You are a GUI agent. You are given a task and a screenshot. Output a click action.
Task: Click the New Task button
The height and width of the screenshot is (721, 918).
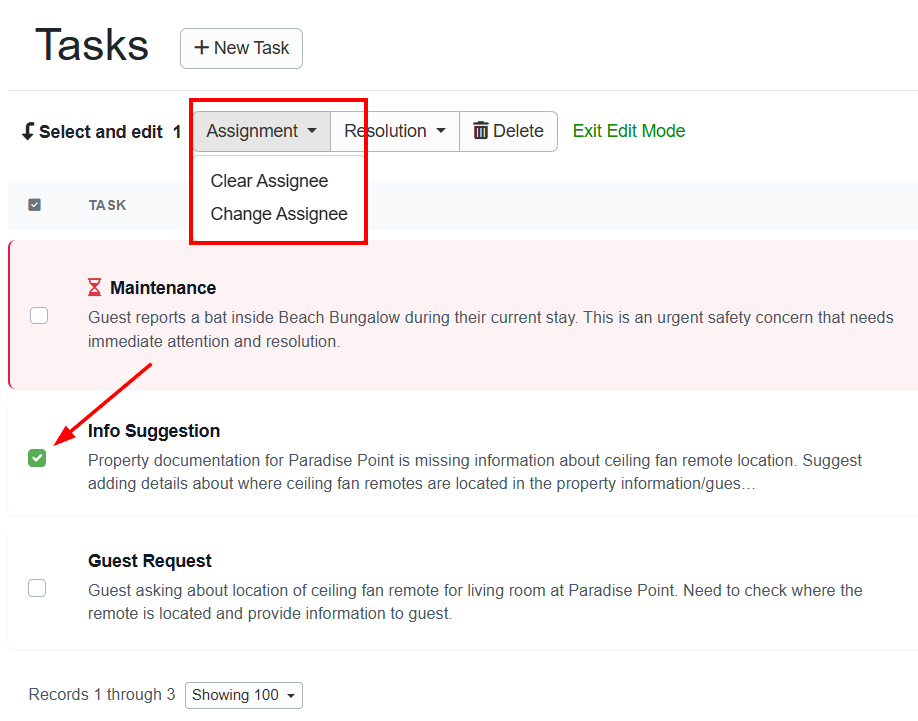tap(241, 48)
